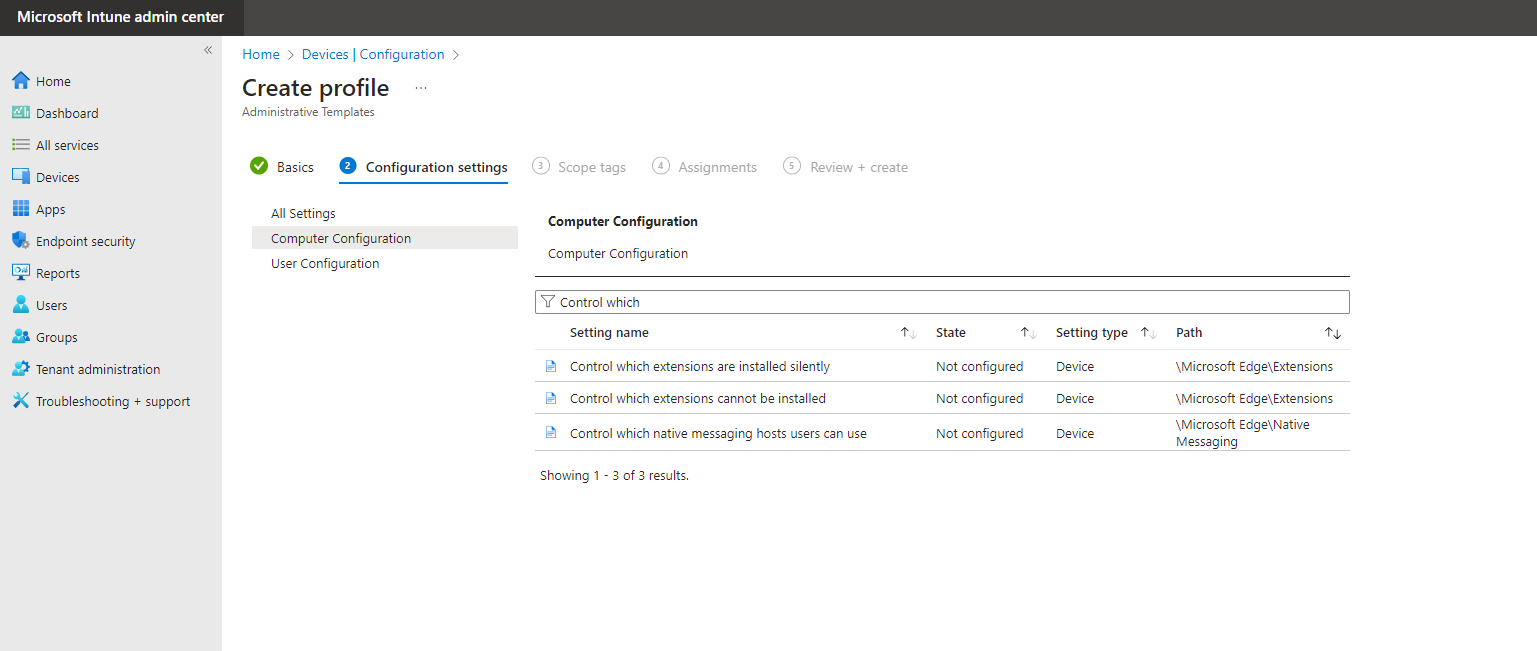Click the Reports monitor icon
Viewport: 1537px width, 651px height.
pyautogui.click(x=20, y=273)
